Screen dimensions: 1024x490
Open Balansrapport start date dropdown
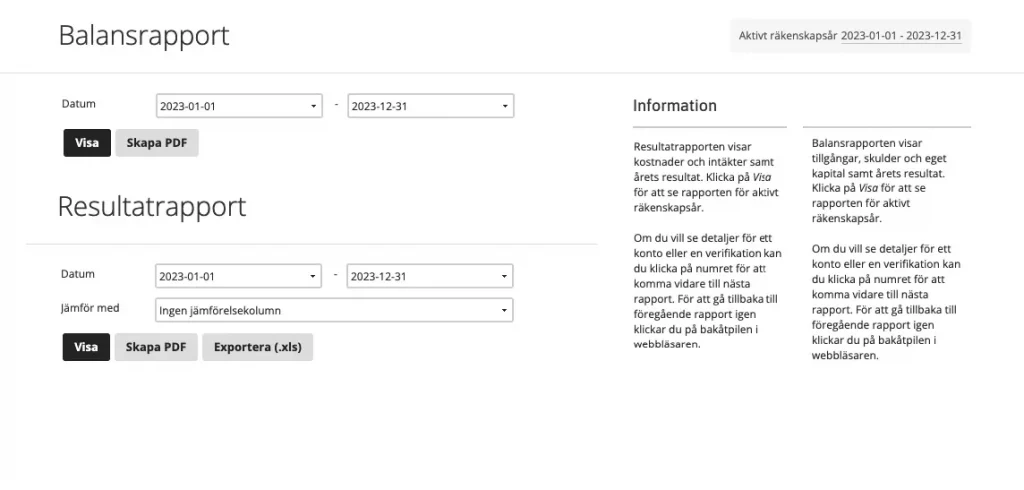click(x=239, y=106)
